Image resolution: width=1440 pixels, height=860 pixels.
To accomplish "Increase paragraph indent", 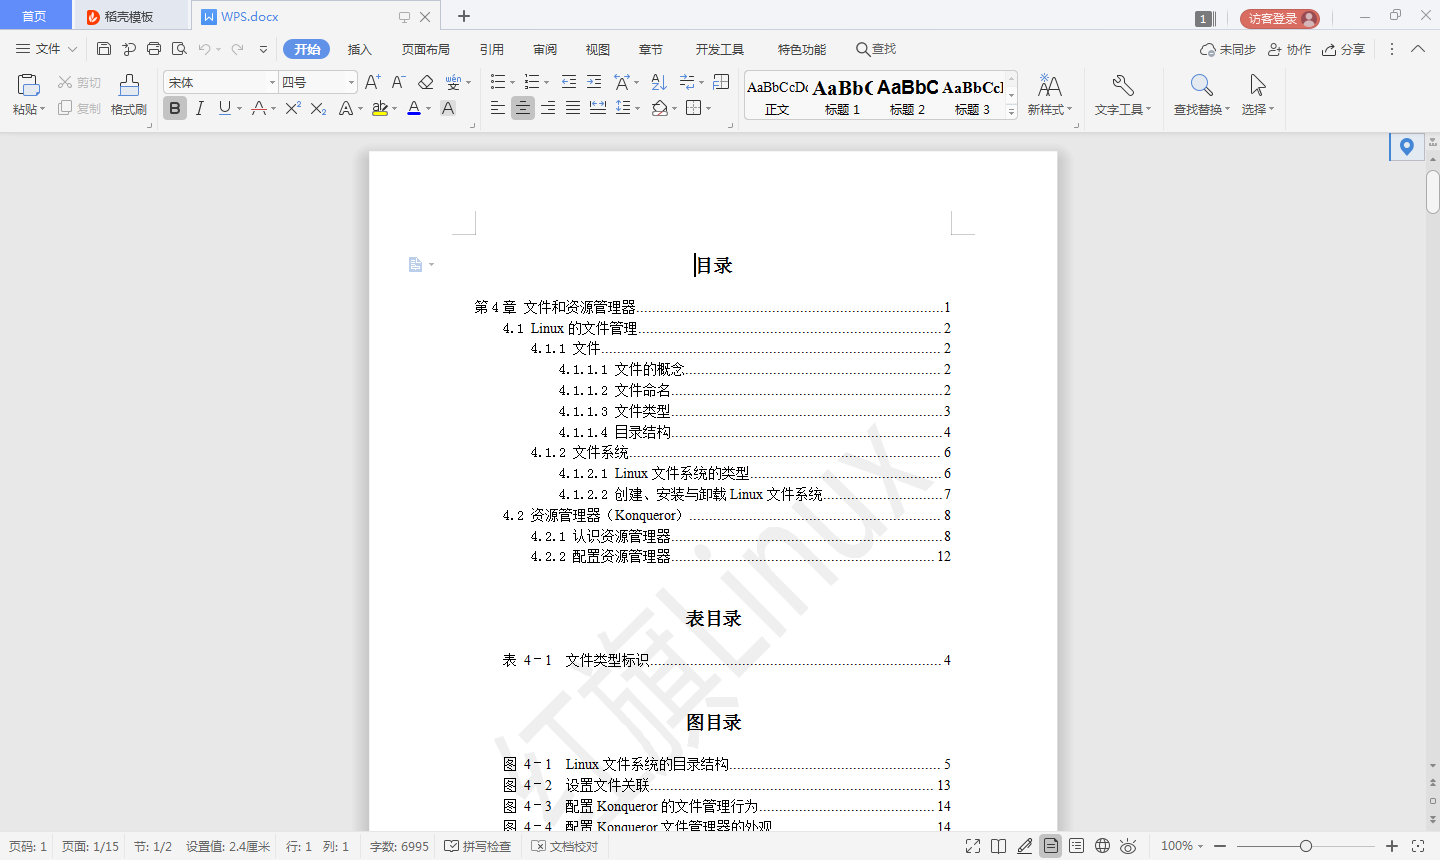I will click(594, 82).
